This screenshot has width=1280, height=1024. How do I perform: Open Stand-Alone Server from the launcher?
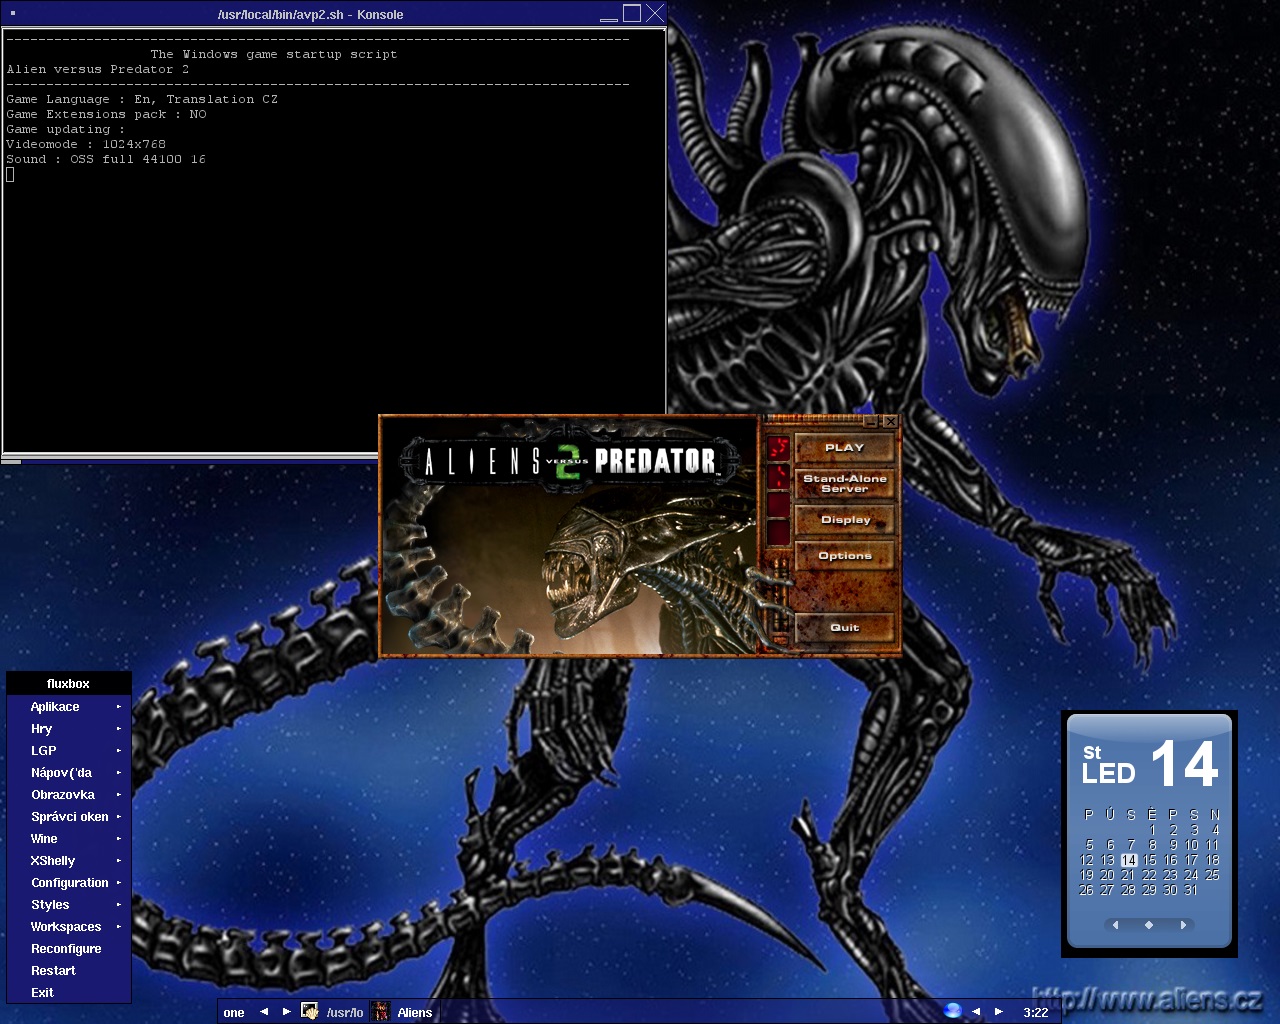coord(845,484)
